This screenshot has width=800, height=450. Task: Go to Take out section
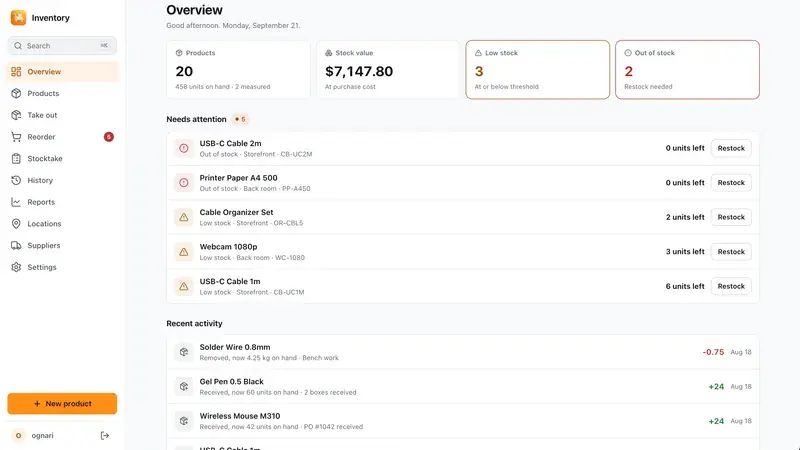tap(62, 115)
